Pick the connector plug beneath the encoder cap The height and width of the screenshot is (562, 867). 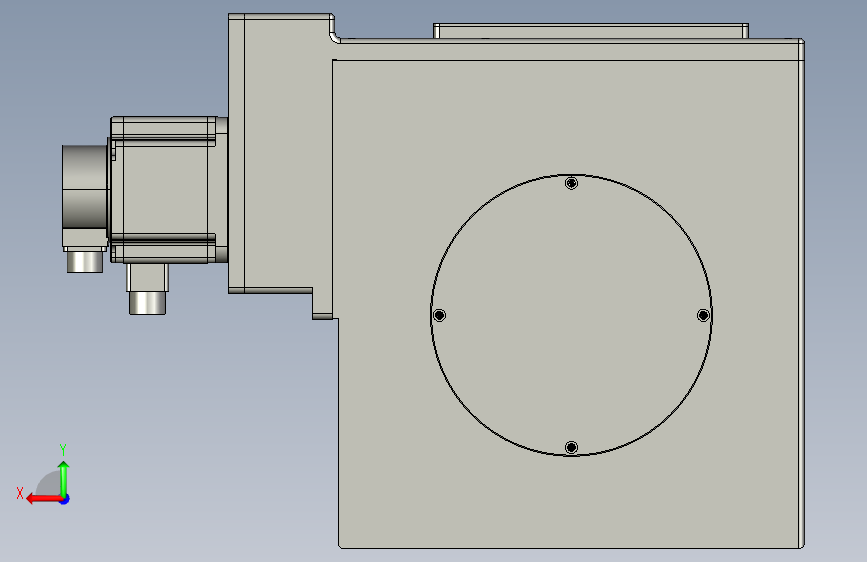tap(85, 261)
